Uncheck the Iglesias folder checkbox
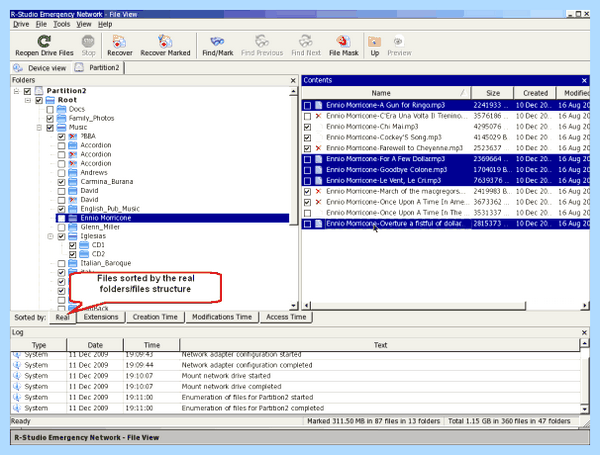 pyautogui.click(x=61, y=236)
